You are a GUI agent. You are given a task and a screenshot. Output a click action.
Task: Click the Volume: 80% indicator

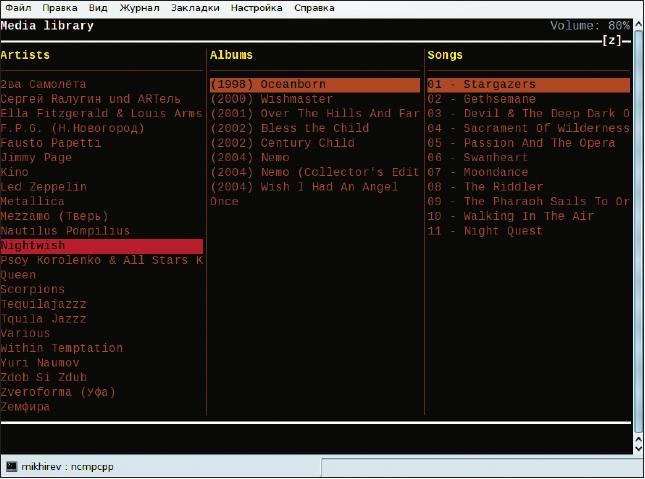(590, 26)
